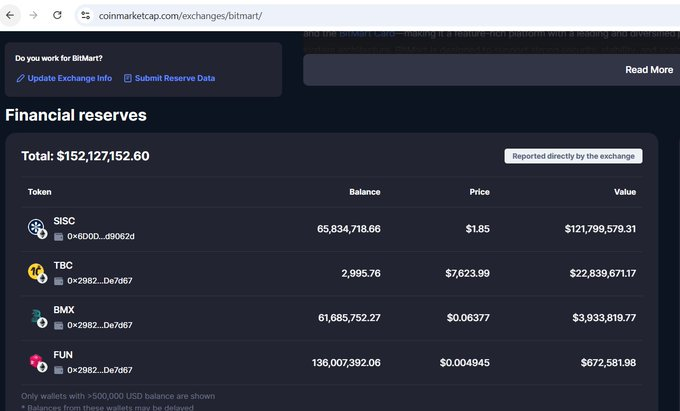Image resolution: width=680 pixels, height=411 pixels.
Task: Click the wallet icon in TBC row
Action: [59, 281]
